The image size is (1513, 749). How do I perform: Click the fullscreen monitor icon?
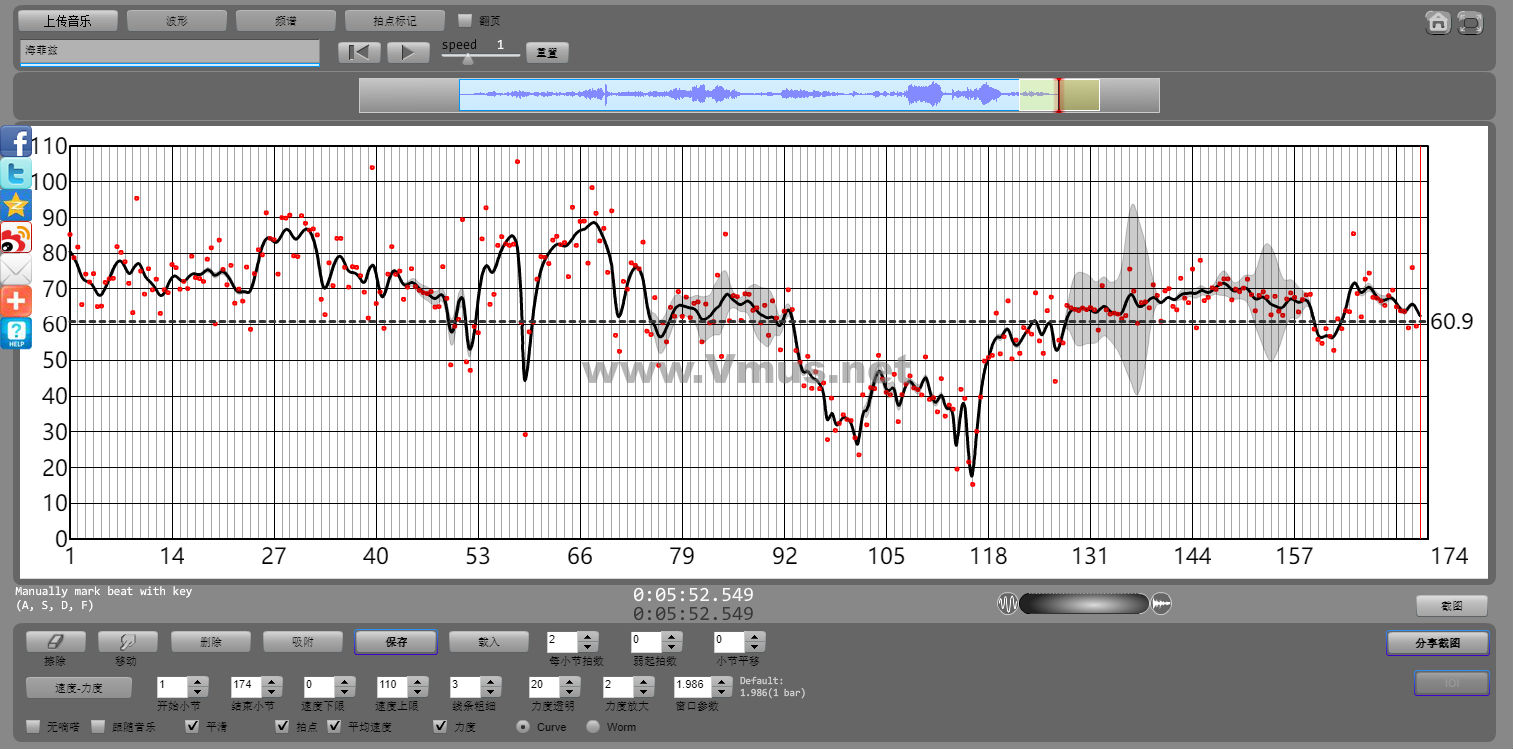coord(1470,22)
